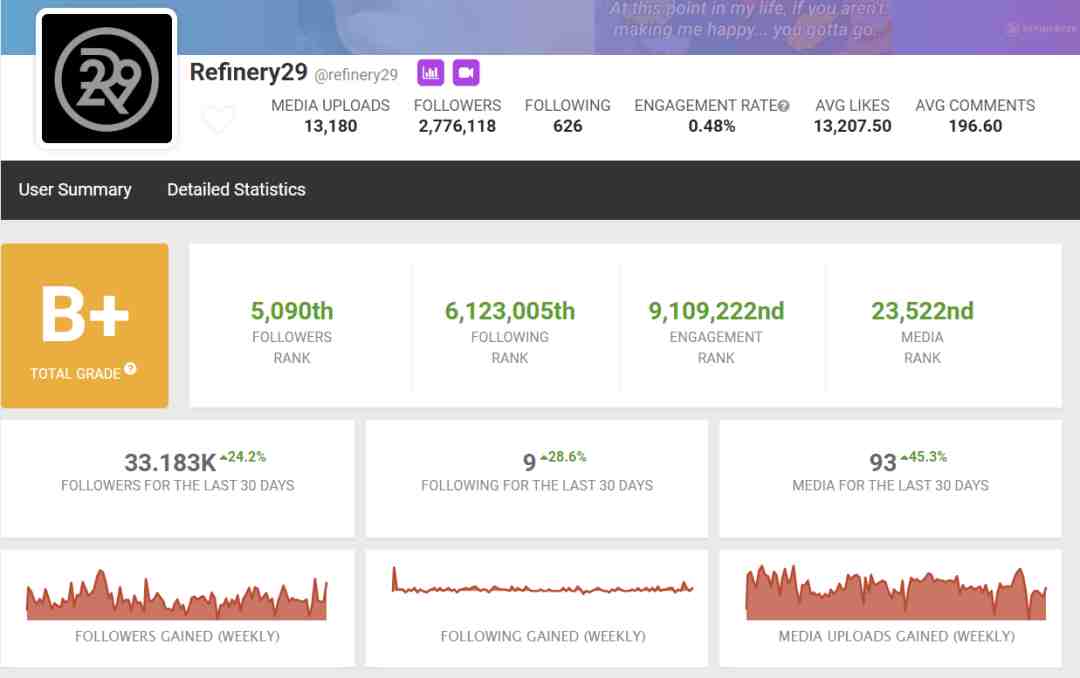Viewport: 1080px width, 678px height.
Task: Click the purple video camera icon
Action: coord(466,73)
